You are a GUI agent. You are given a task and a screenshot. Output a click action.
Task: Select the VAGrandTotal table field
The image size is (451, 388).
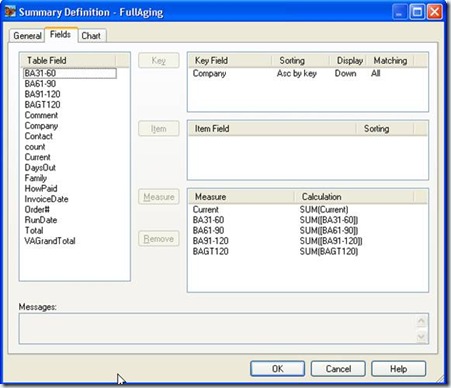[x=50, y=241]
